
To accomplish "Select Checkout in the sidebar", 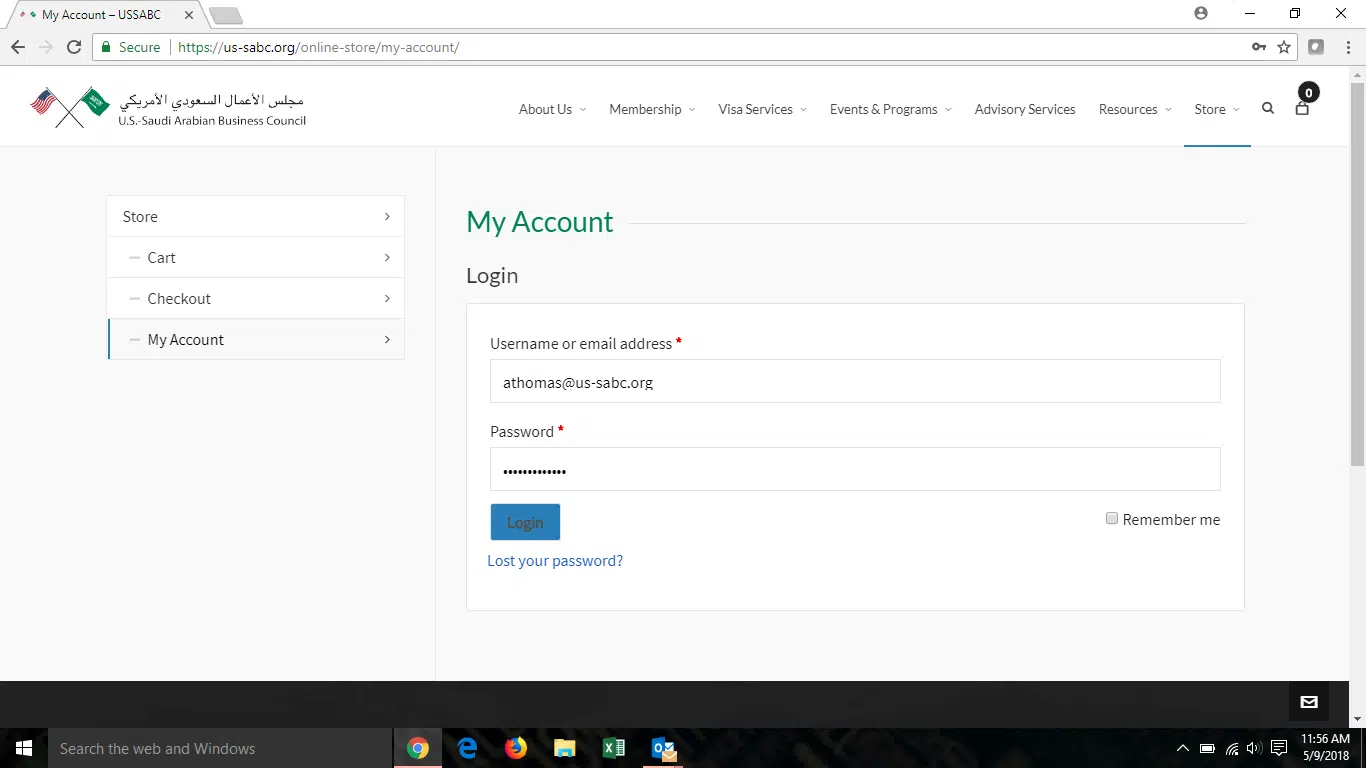I will pos(179,299).
